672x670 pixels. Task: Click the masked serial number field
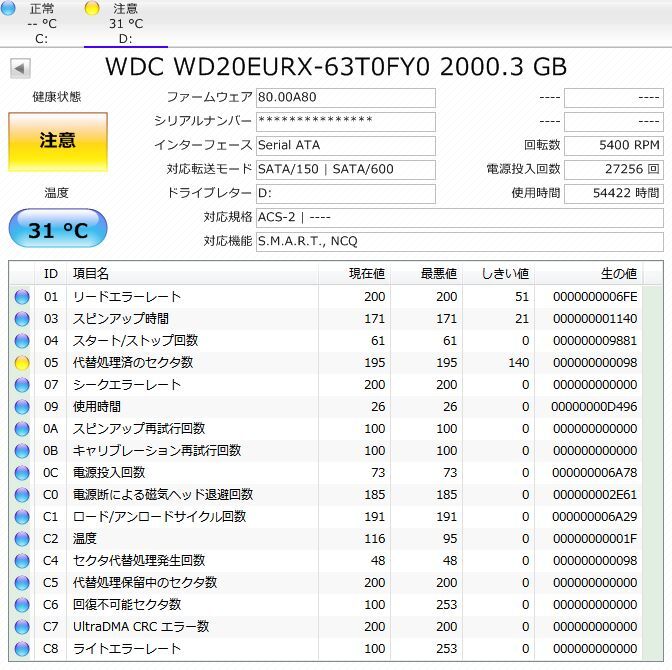[x=345, y=122]
